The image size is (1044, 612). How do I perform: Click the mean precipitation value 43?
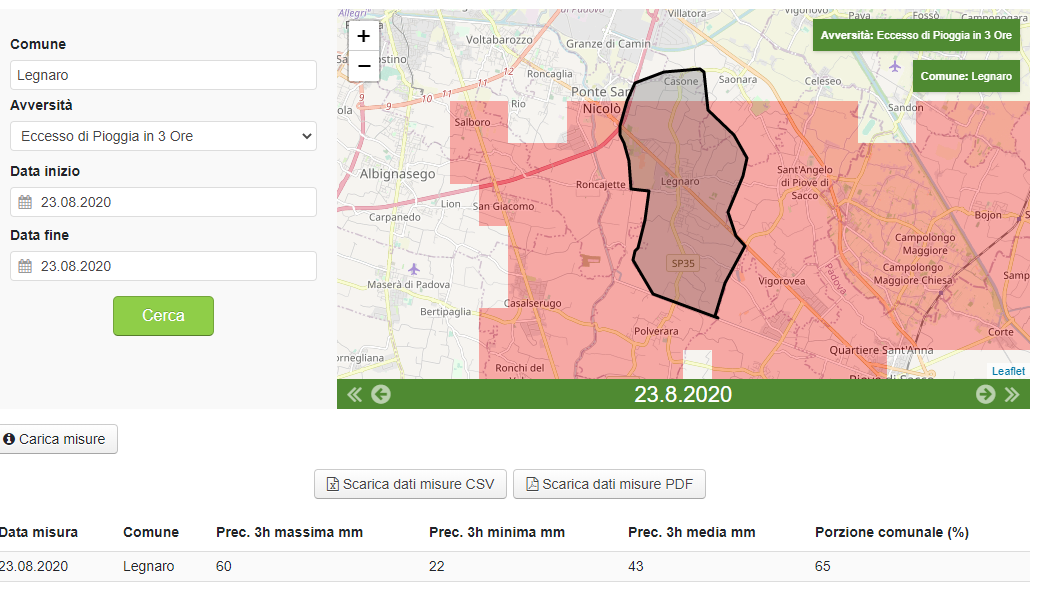(x=636, y=567)
